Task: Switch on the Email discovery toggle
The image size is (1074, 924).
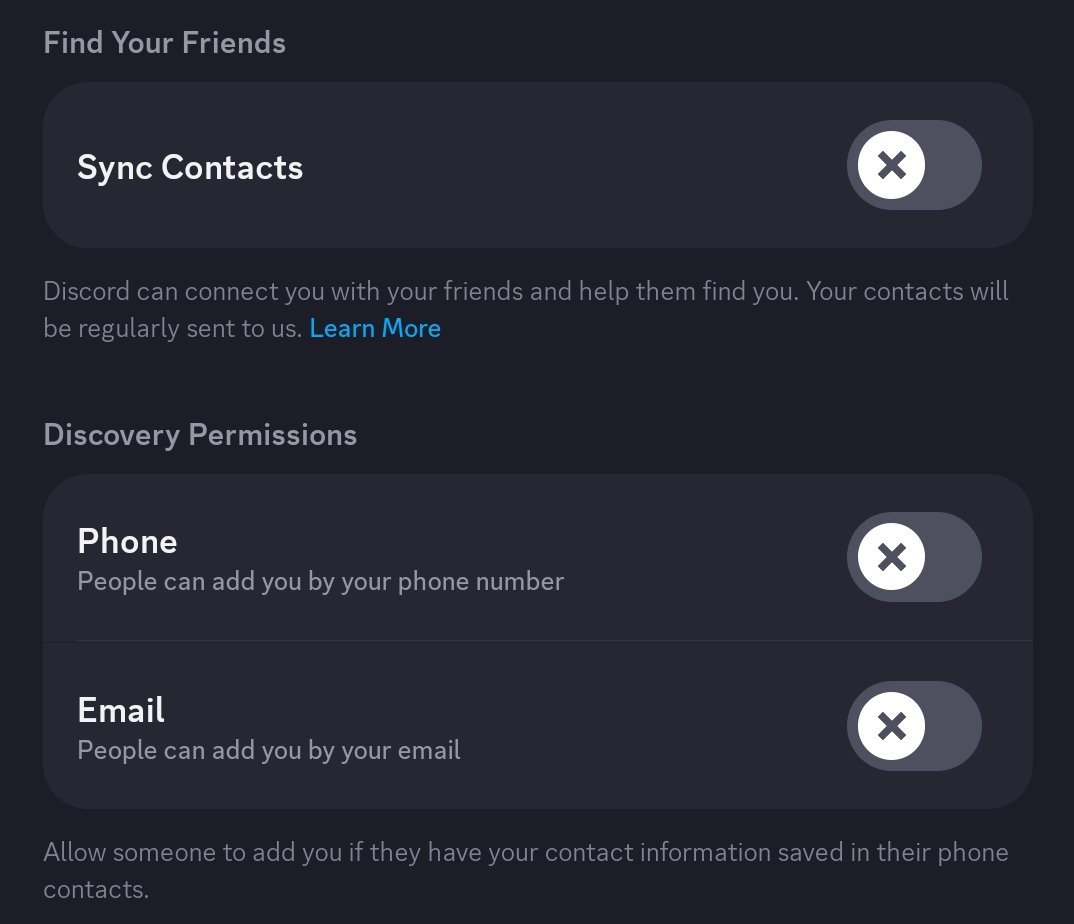Action: [x=914, y=726]
